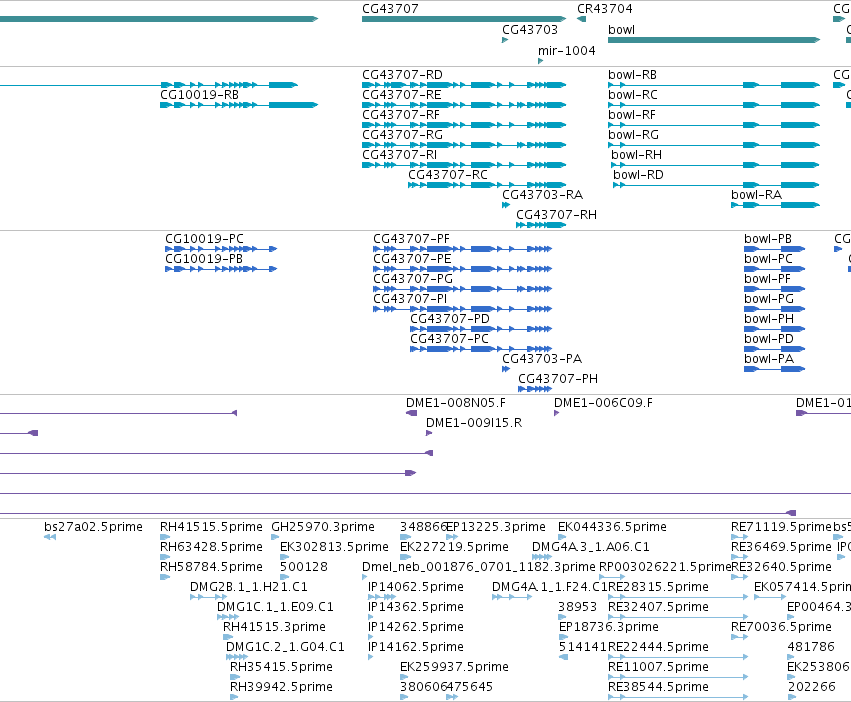Click the CG43707-RC transcript glyph
This screenshot has width=851, height=702.
coord(487,185)
